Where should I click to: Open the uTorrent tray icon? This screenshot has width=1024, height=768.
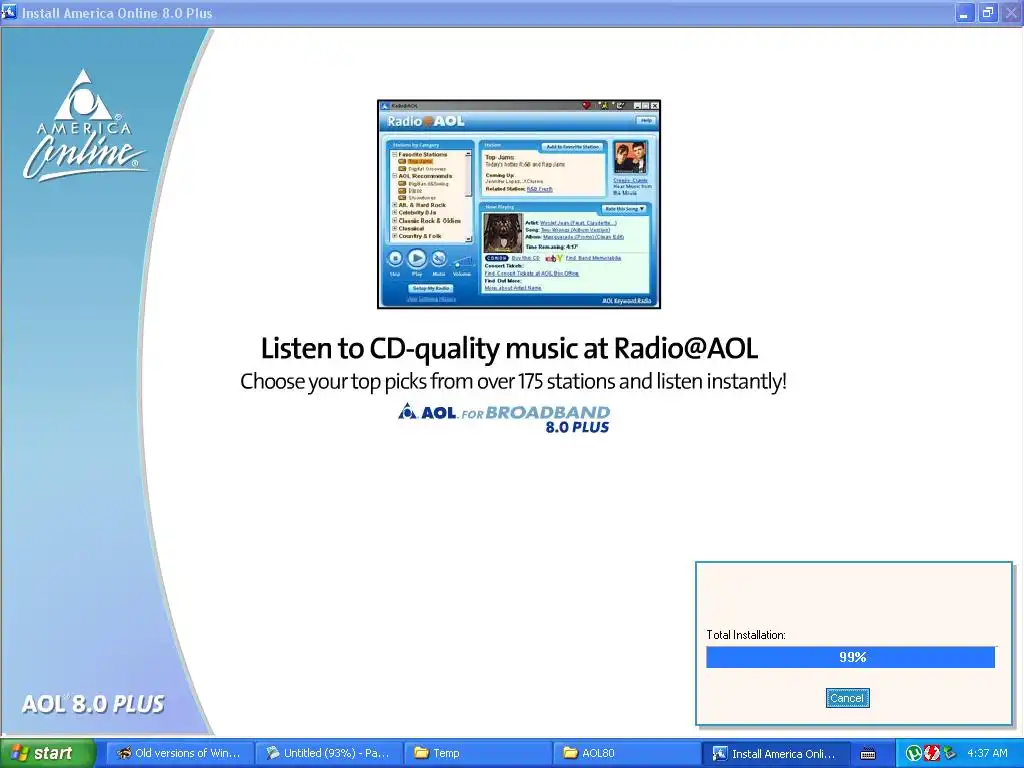coord(914,753)
